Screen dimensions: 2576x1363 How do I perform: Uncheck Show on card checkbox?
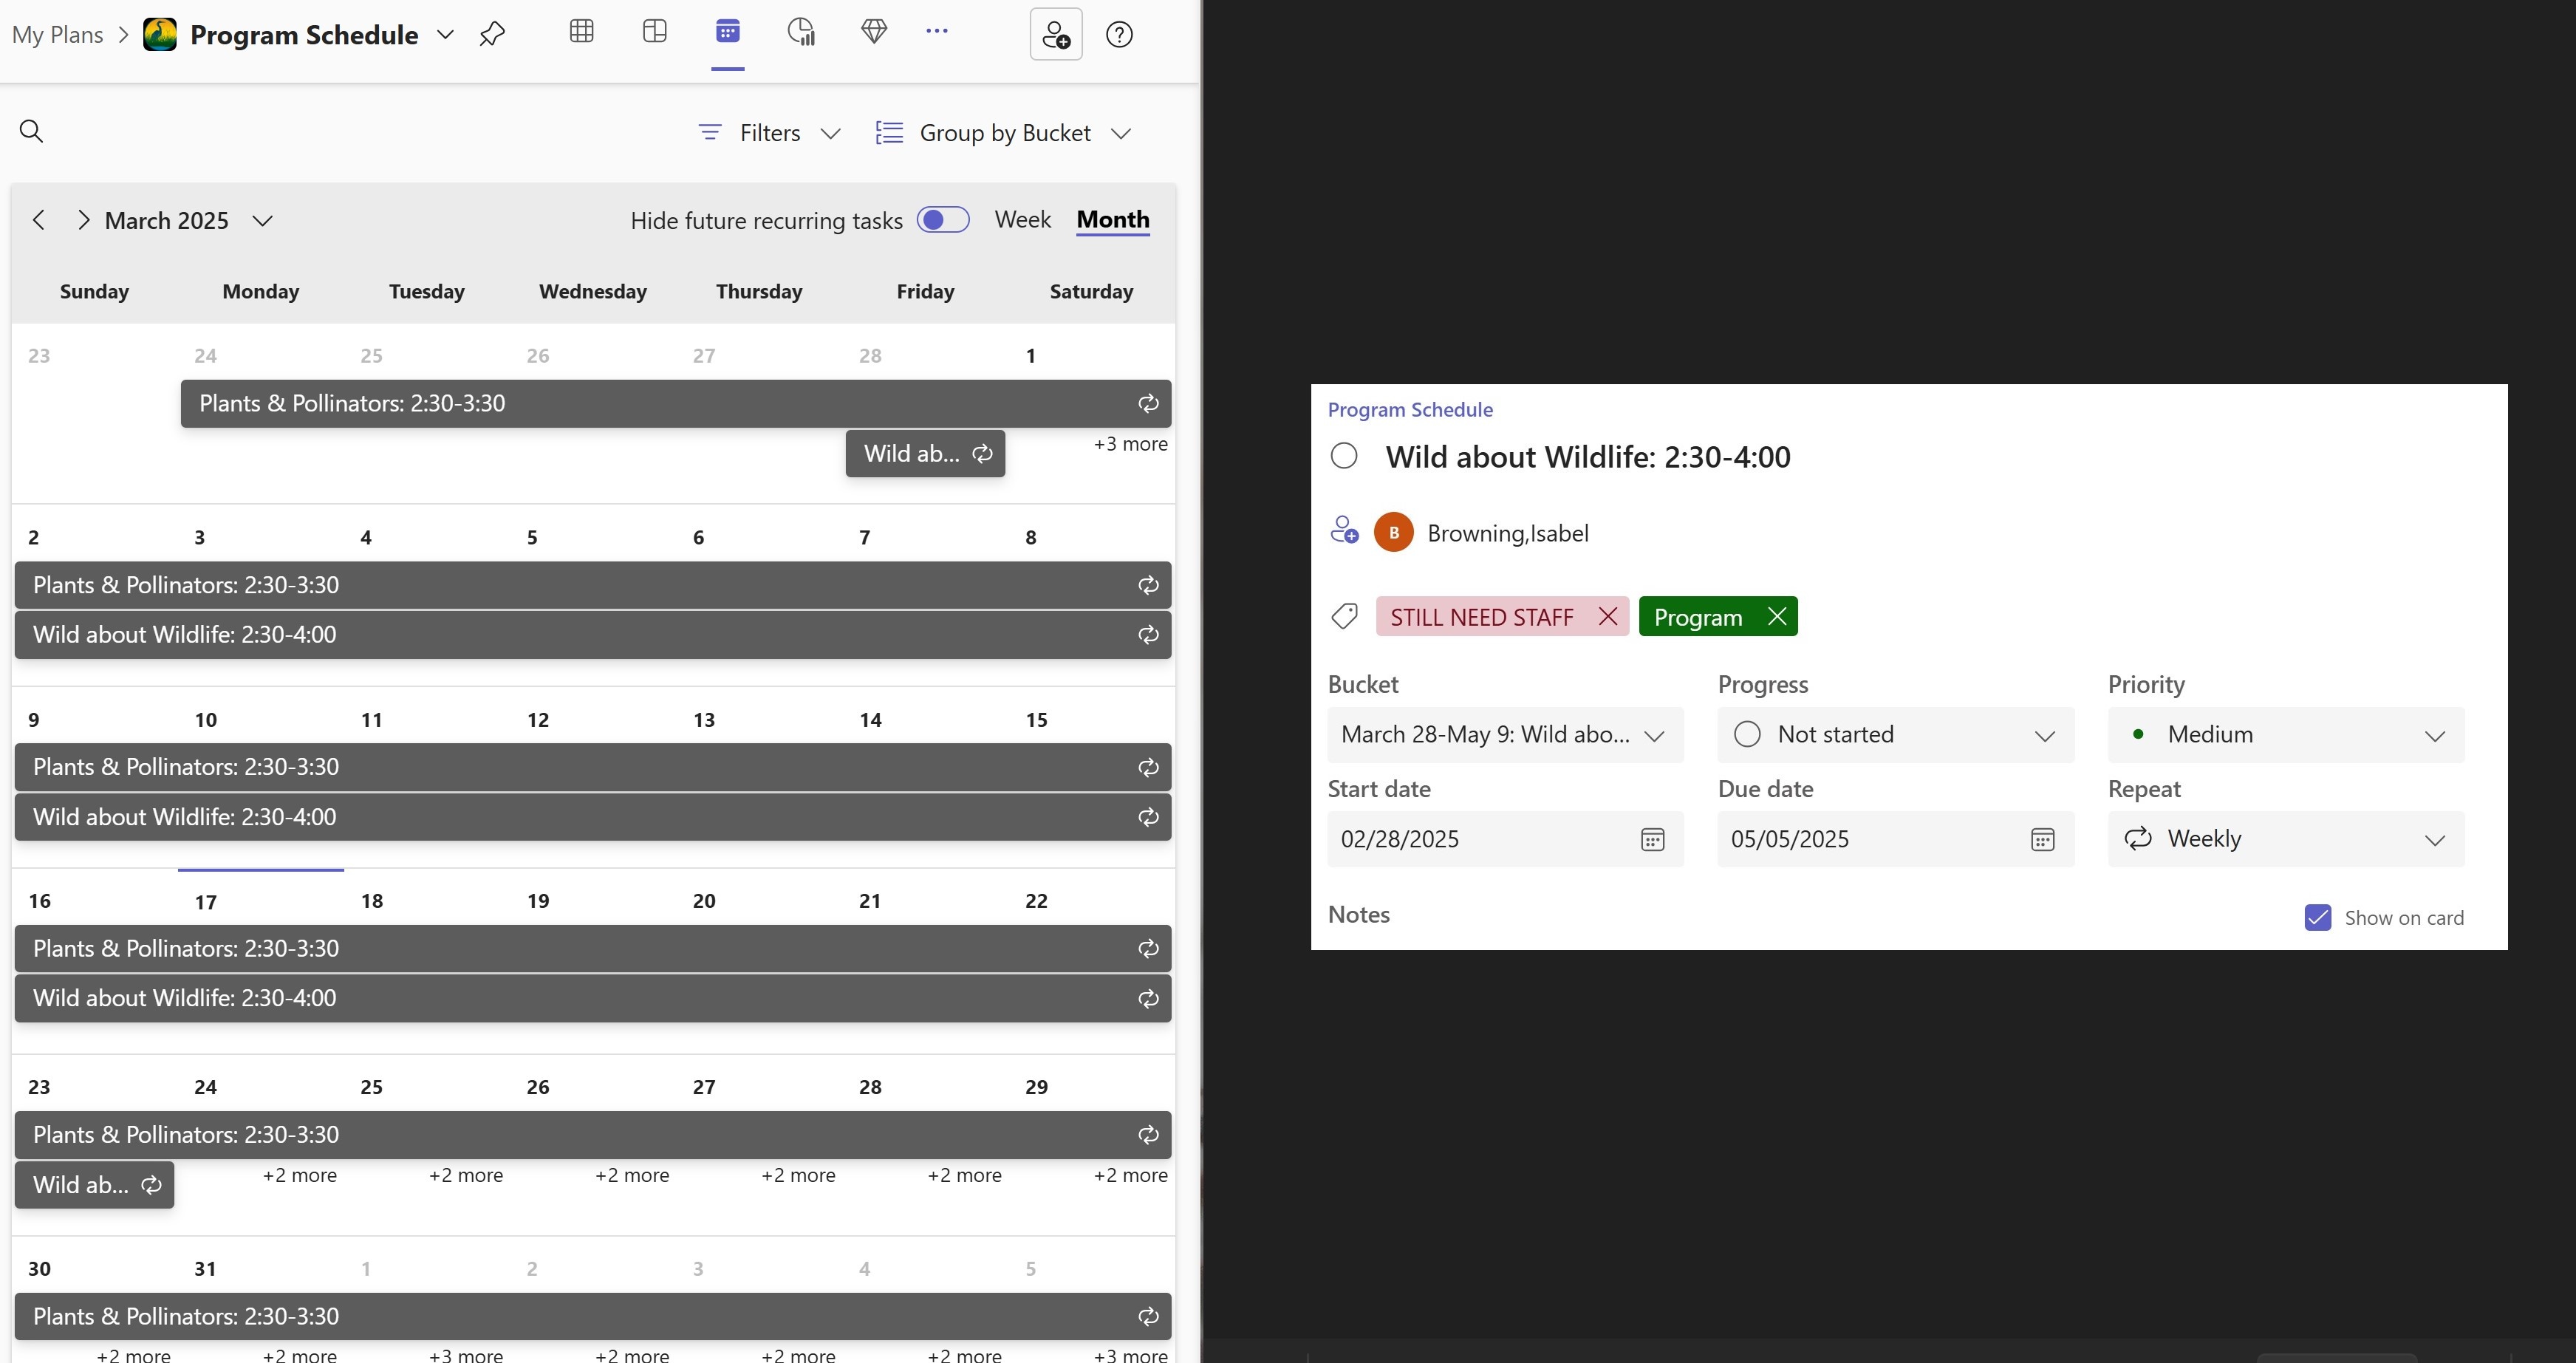click(2317, 917)
